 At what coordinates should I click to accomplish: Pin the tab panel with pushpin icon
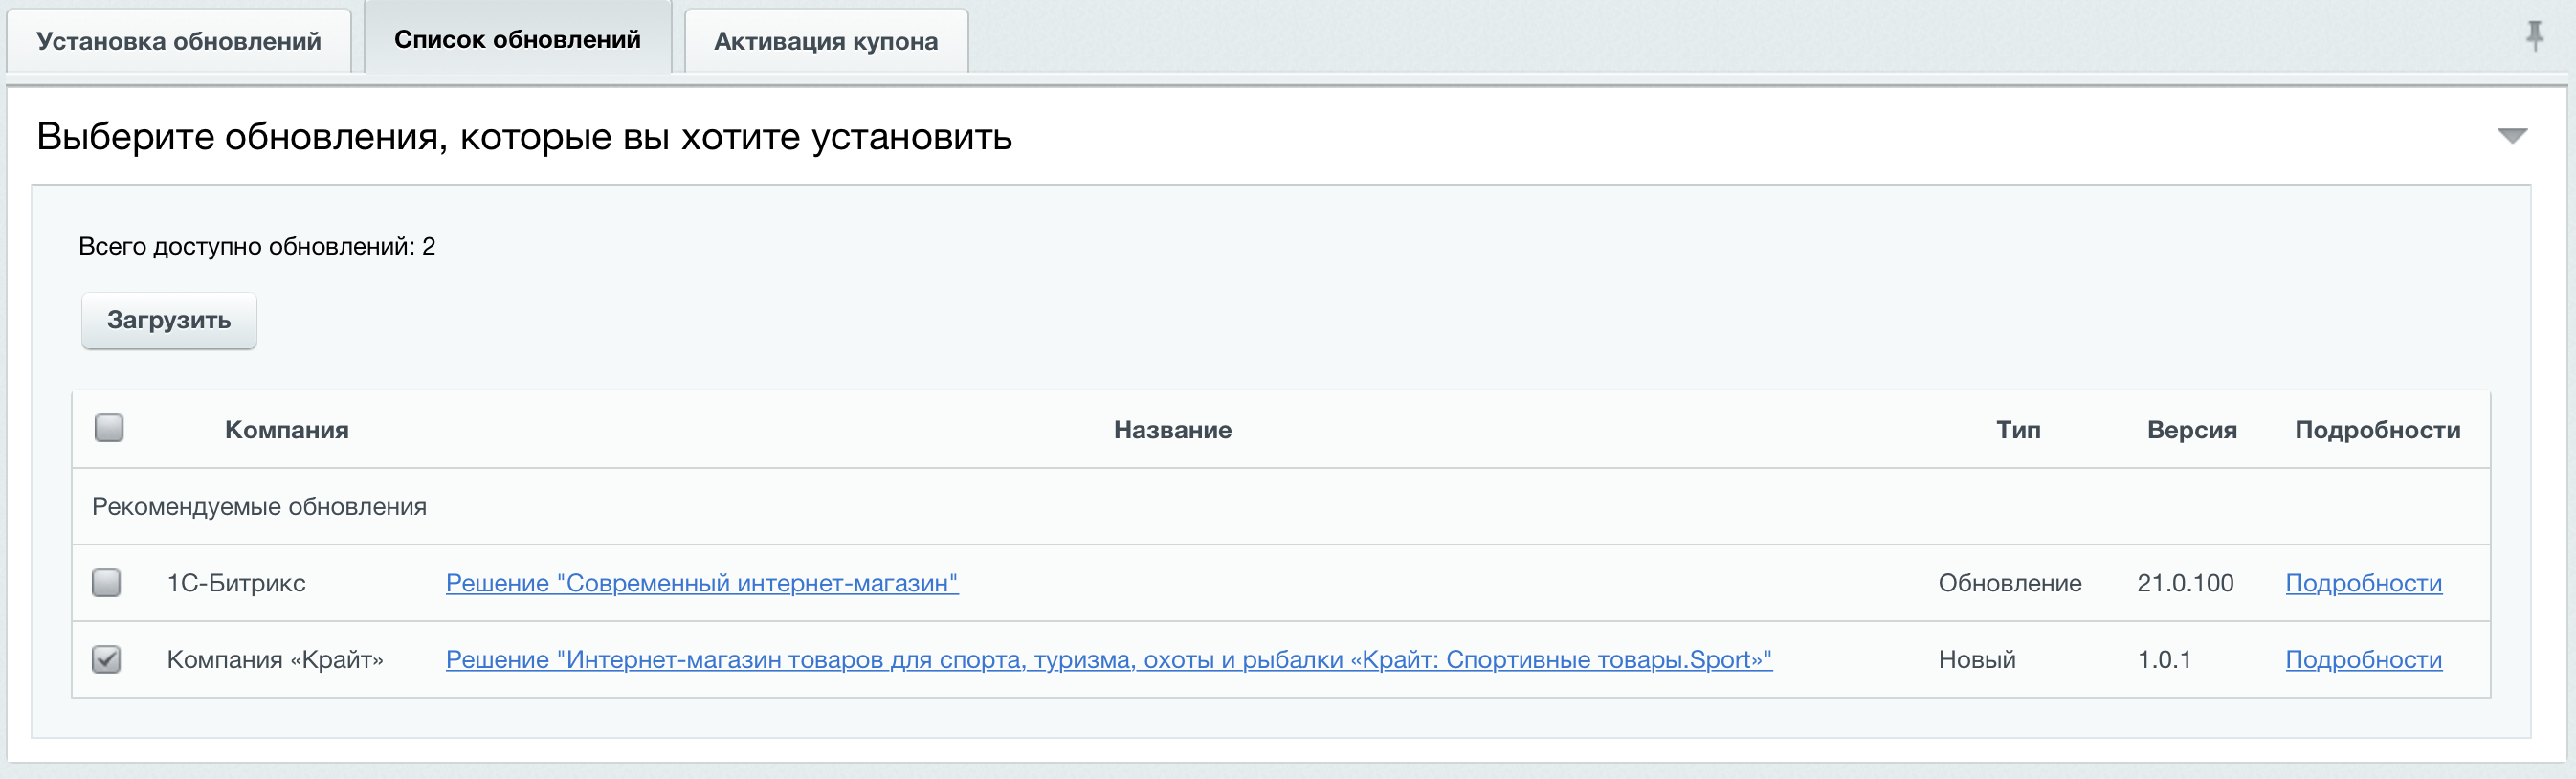(x=2535, y=35)
